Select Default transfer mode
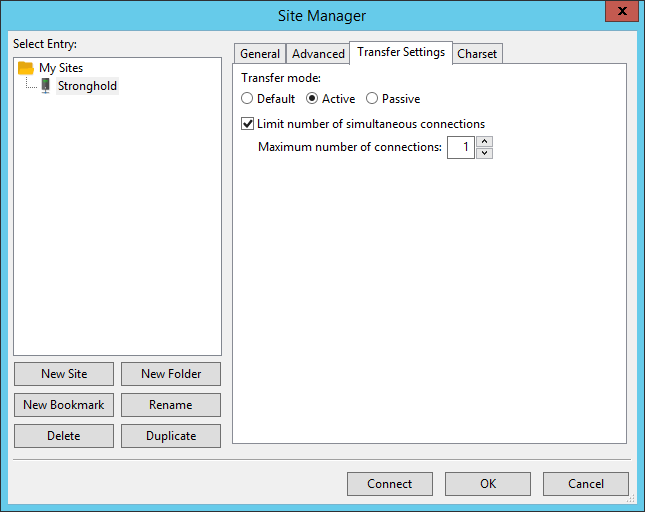The image size is (645, 514). pos(248,99)
